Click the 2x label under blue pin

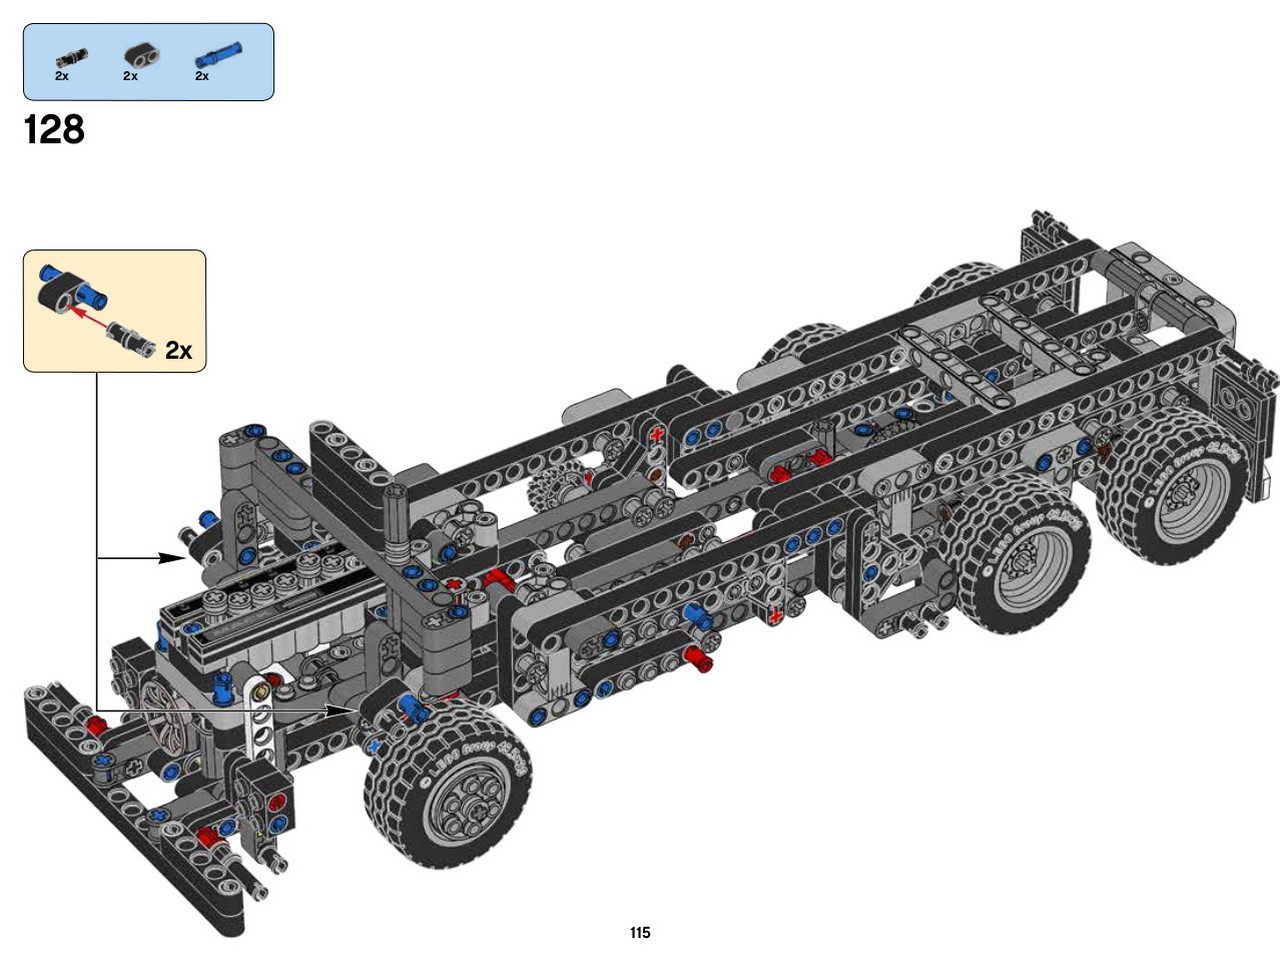pyautogui.click(x=202, y=76)
